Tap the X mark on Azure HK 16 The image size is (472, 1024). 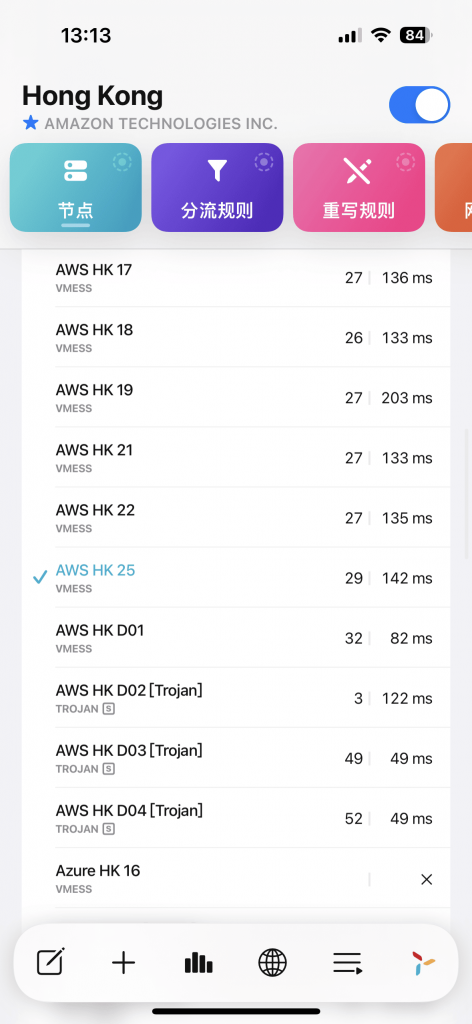click(426, 880)
